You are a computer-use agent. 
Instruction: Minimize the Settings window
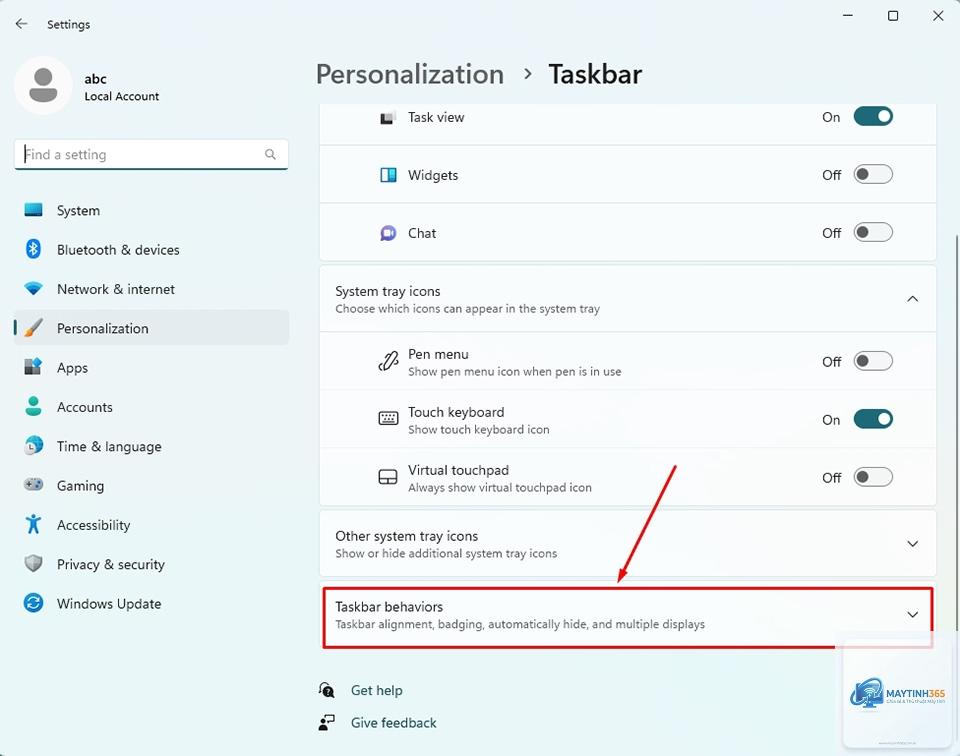[x=848, y=16]
